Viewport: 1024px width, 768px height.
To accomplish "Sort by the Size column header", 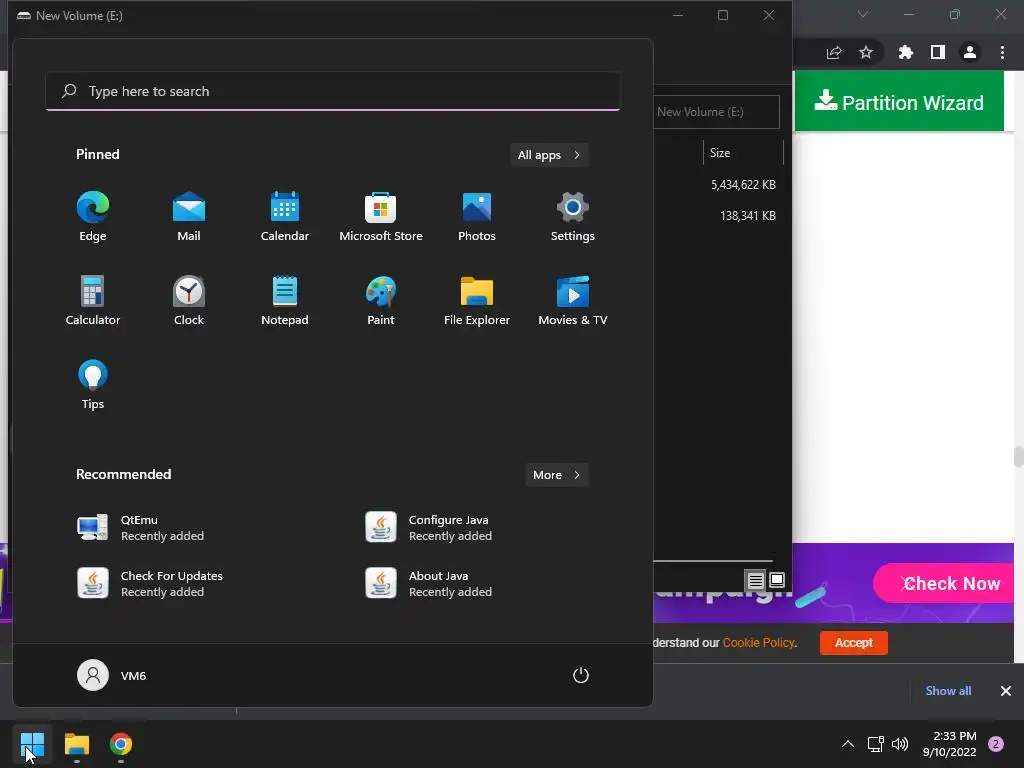I will coord(743,153).
